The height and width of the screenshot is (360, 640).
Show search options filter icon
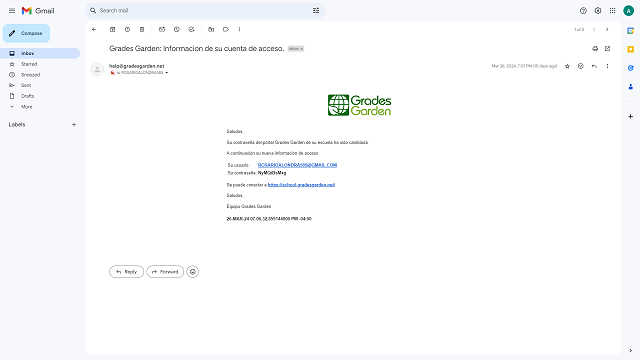tap(316, 11)
